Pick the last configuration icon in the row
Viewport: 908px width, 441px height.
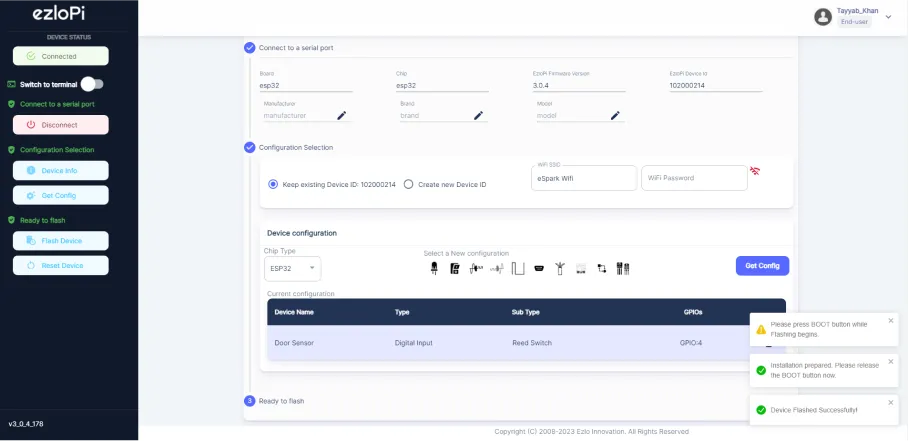tap(622, 268)
